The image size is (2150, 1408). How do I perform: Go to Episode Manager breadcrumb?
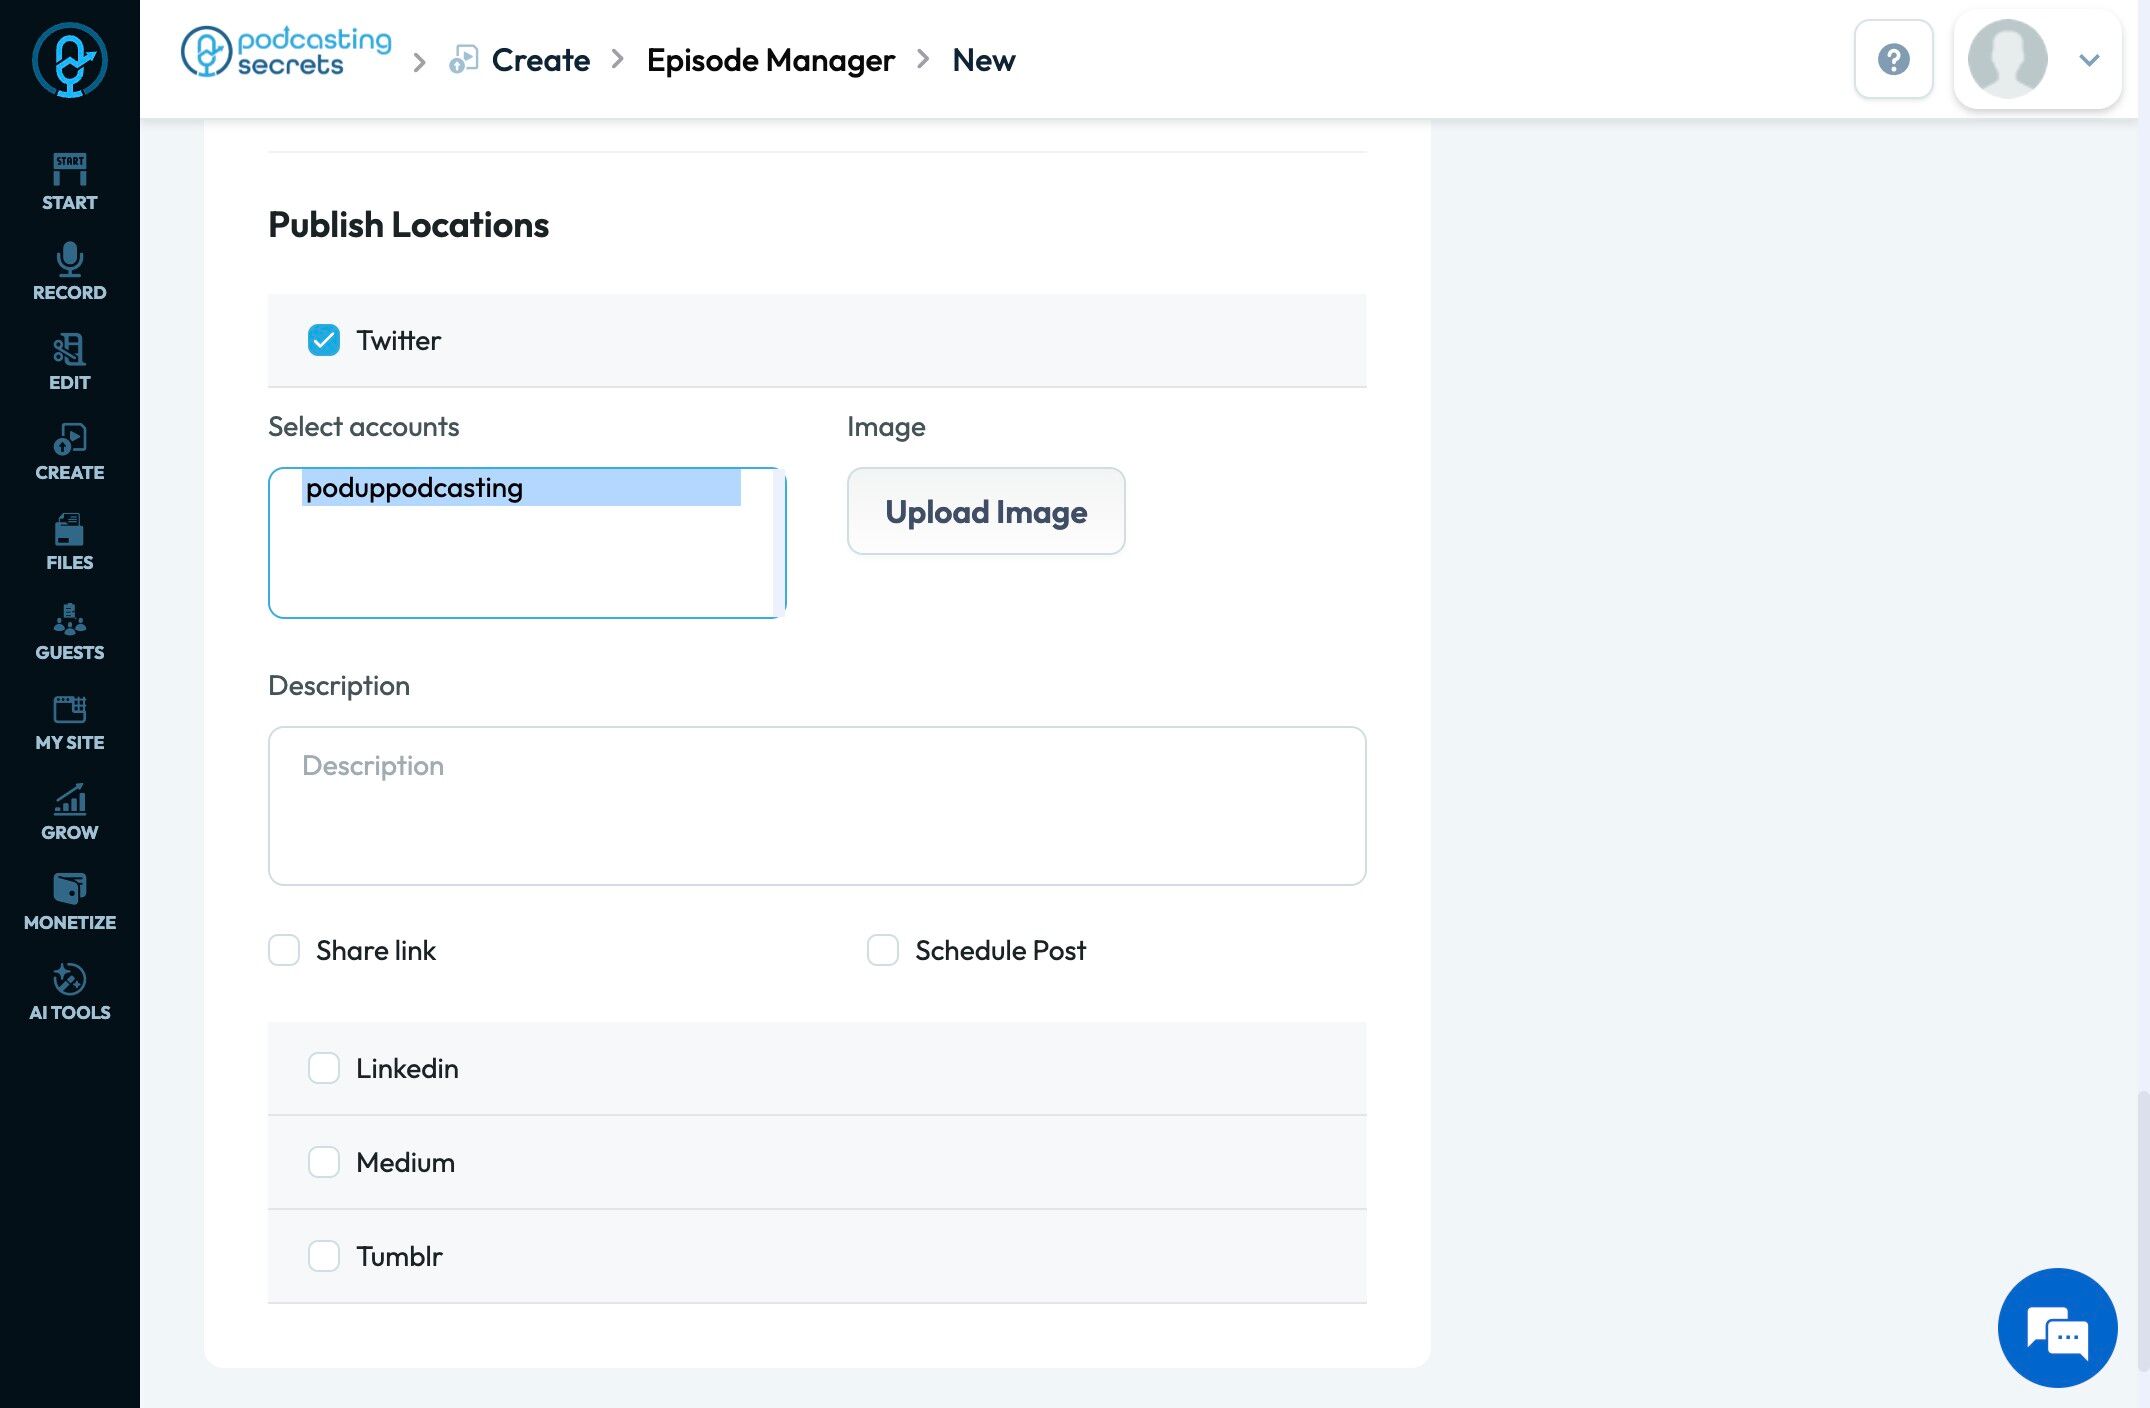[x=770, y=60]
